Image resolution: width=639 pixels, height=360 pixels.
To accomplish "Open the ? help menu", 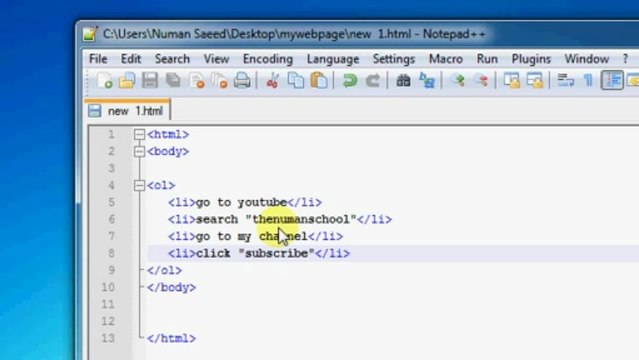I will [x=626, y=59].
